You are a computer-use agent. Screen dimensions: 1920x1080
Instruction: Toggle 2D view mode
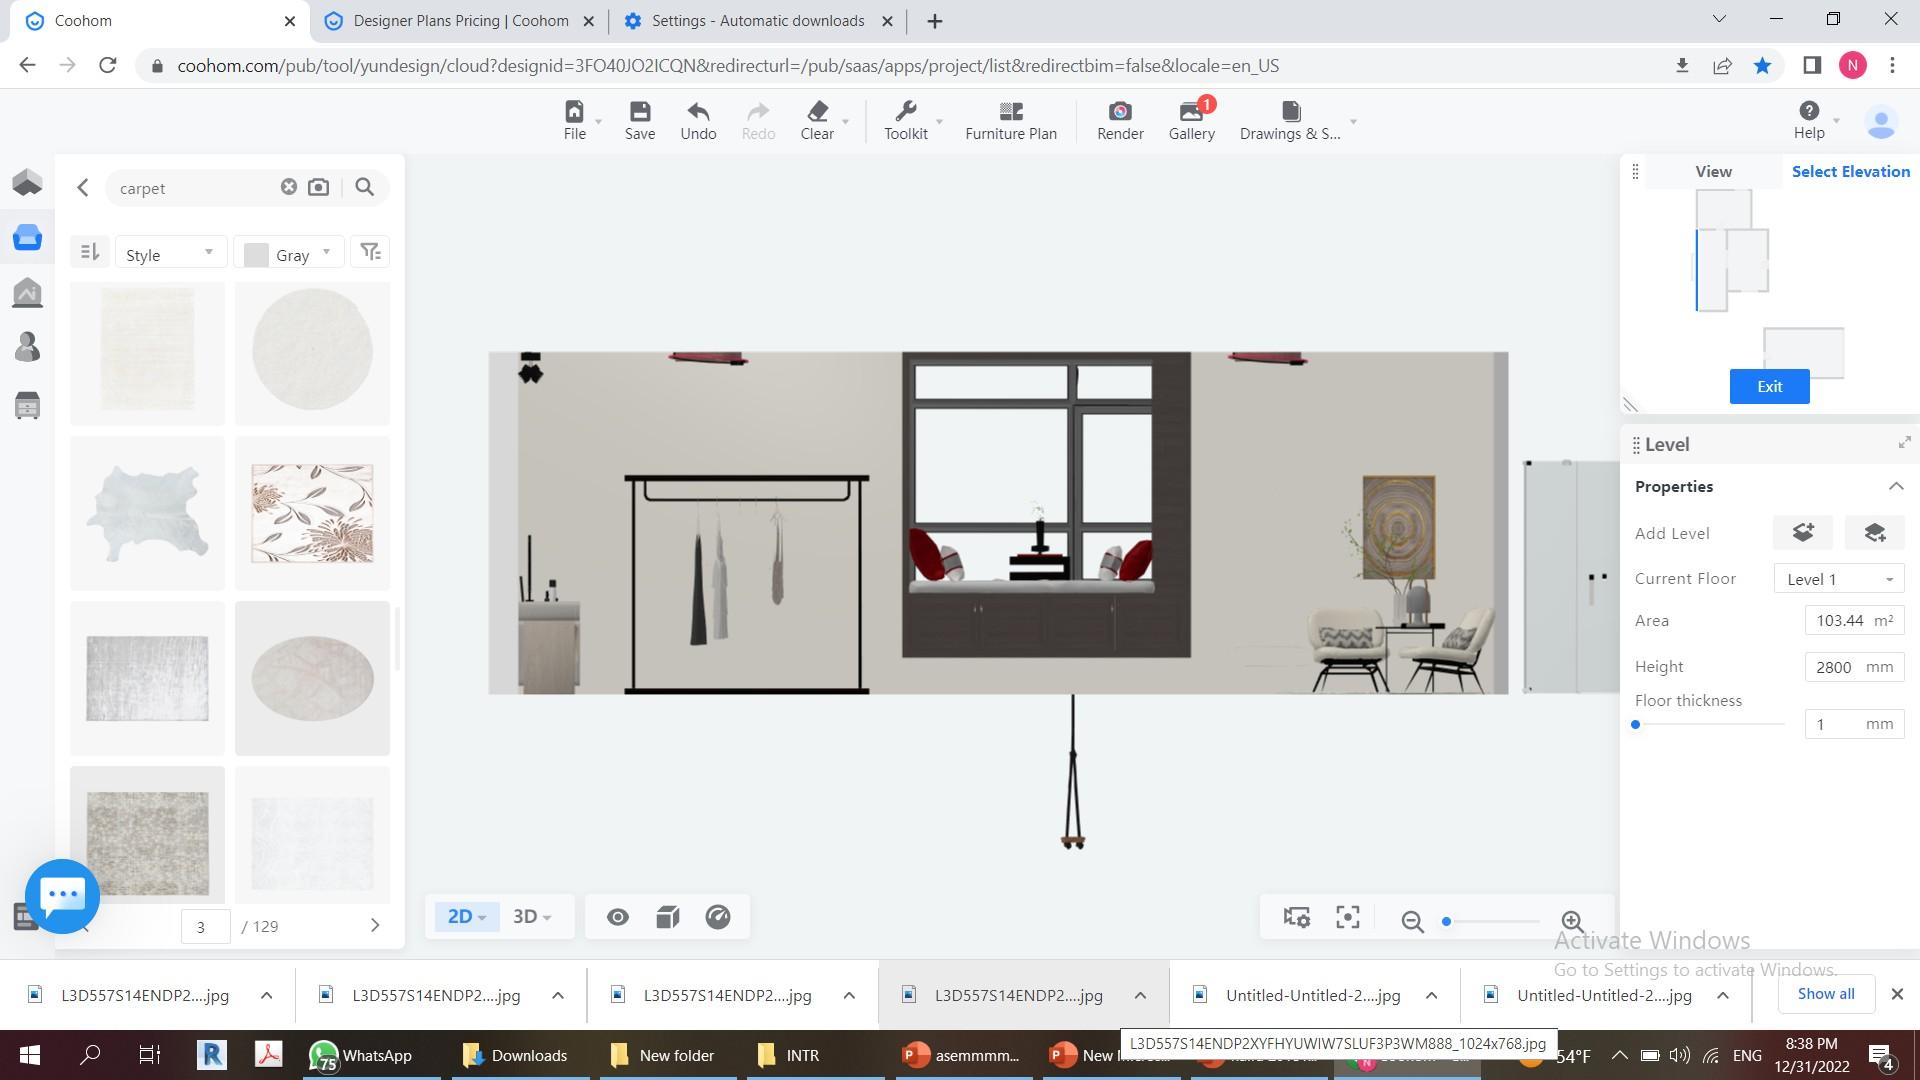(x=466, y=917)
